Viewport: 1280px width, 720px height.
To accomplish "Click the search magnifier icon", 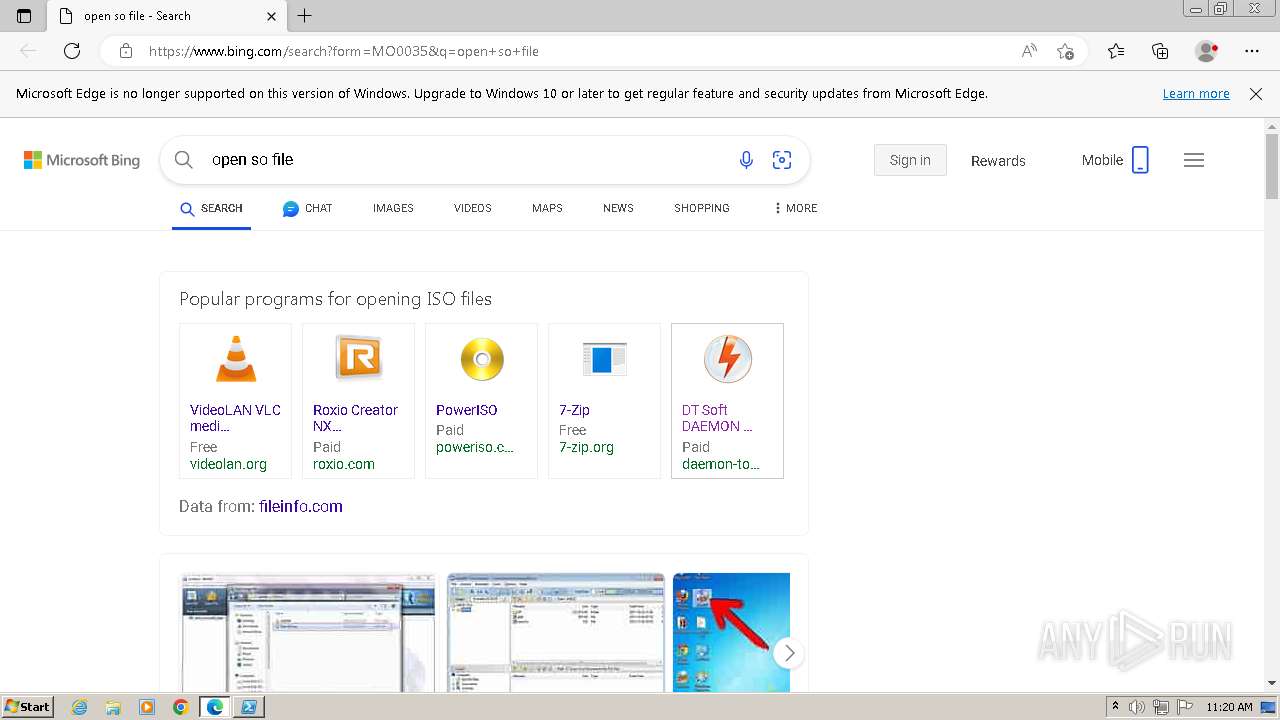I will click(x=183, y=160).
